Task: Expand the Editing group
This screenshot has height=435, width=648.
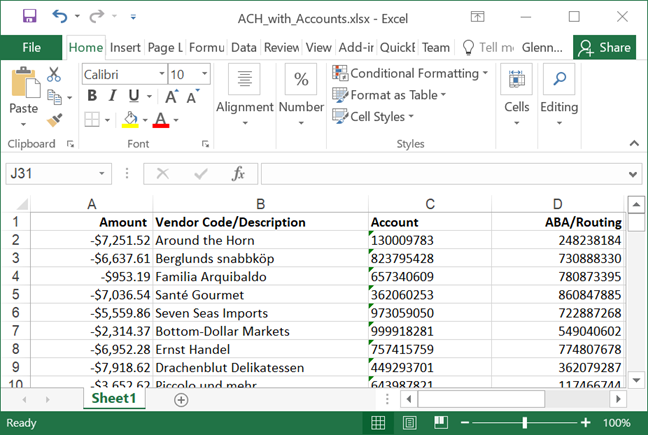Action: (x=559, y=95)
